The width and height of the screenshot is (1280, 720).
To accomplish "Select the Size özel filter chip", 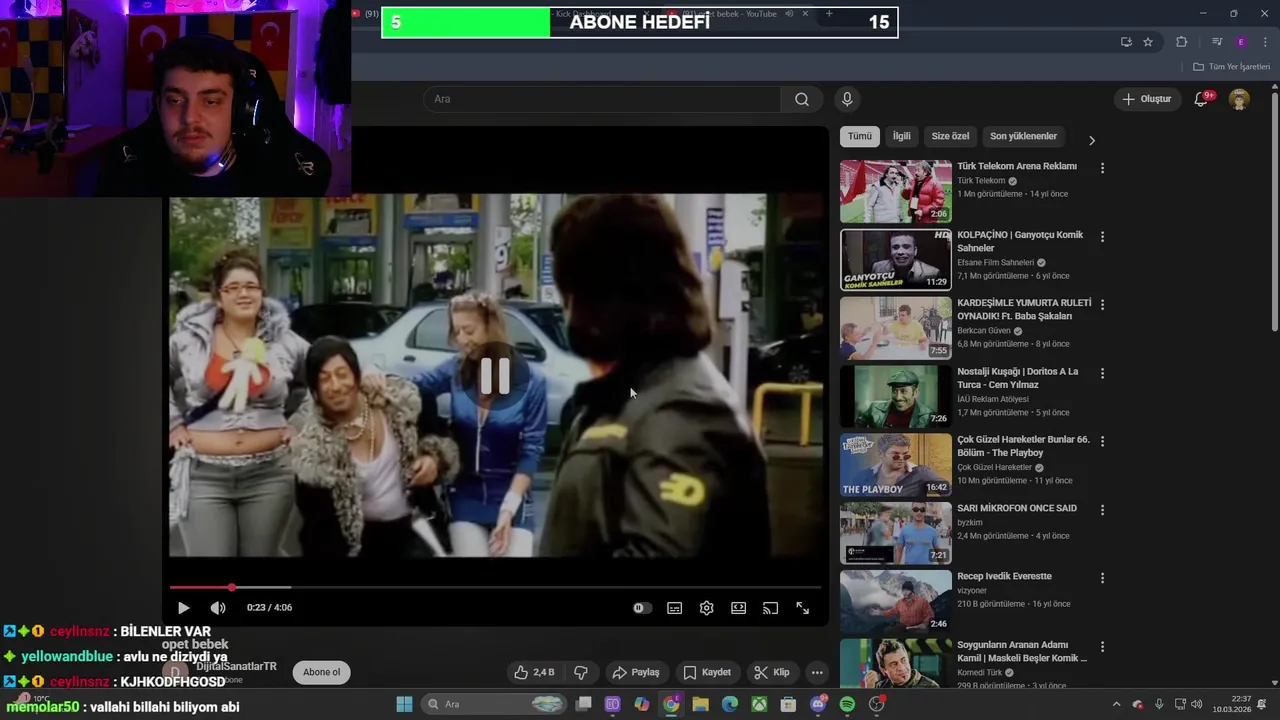I will coord(950,136).
